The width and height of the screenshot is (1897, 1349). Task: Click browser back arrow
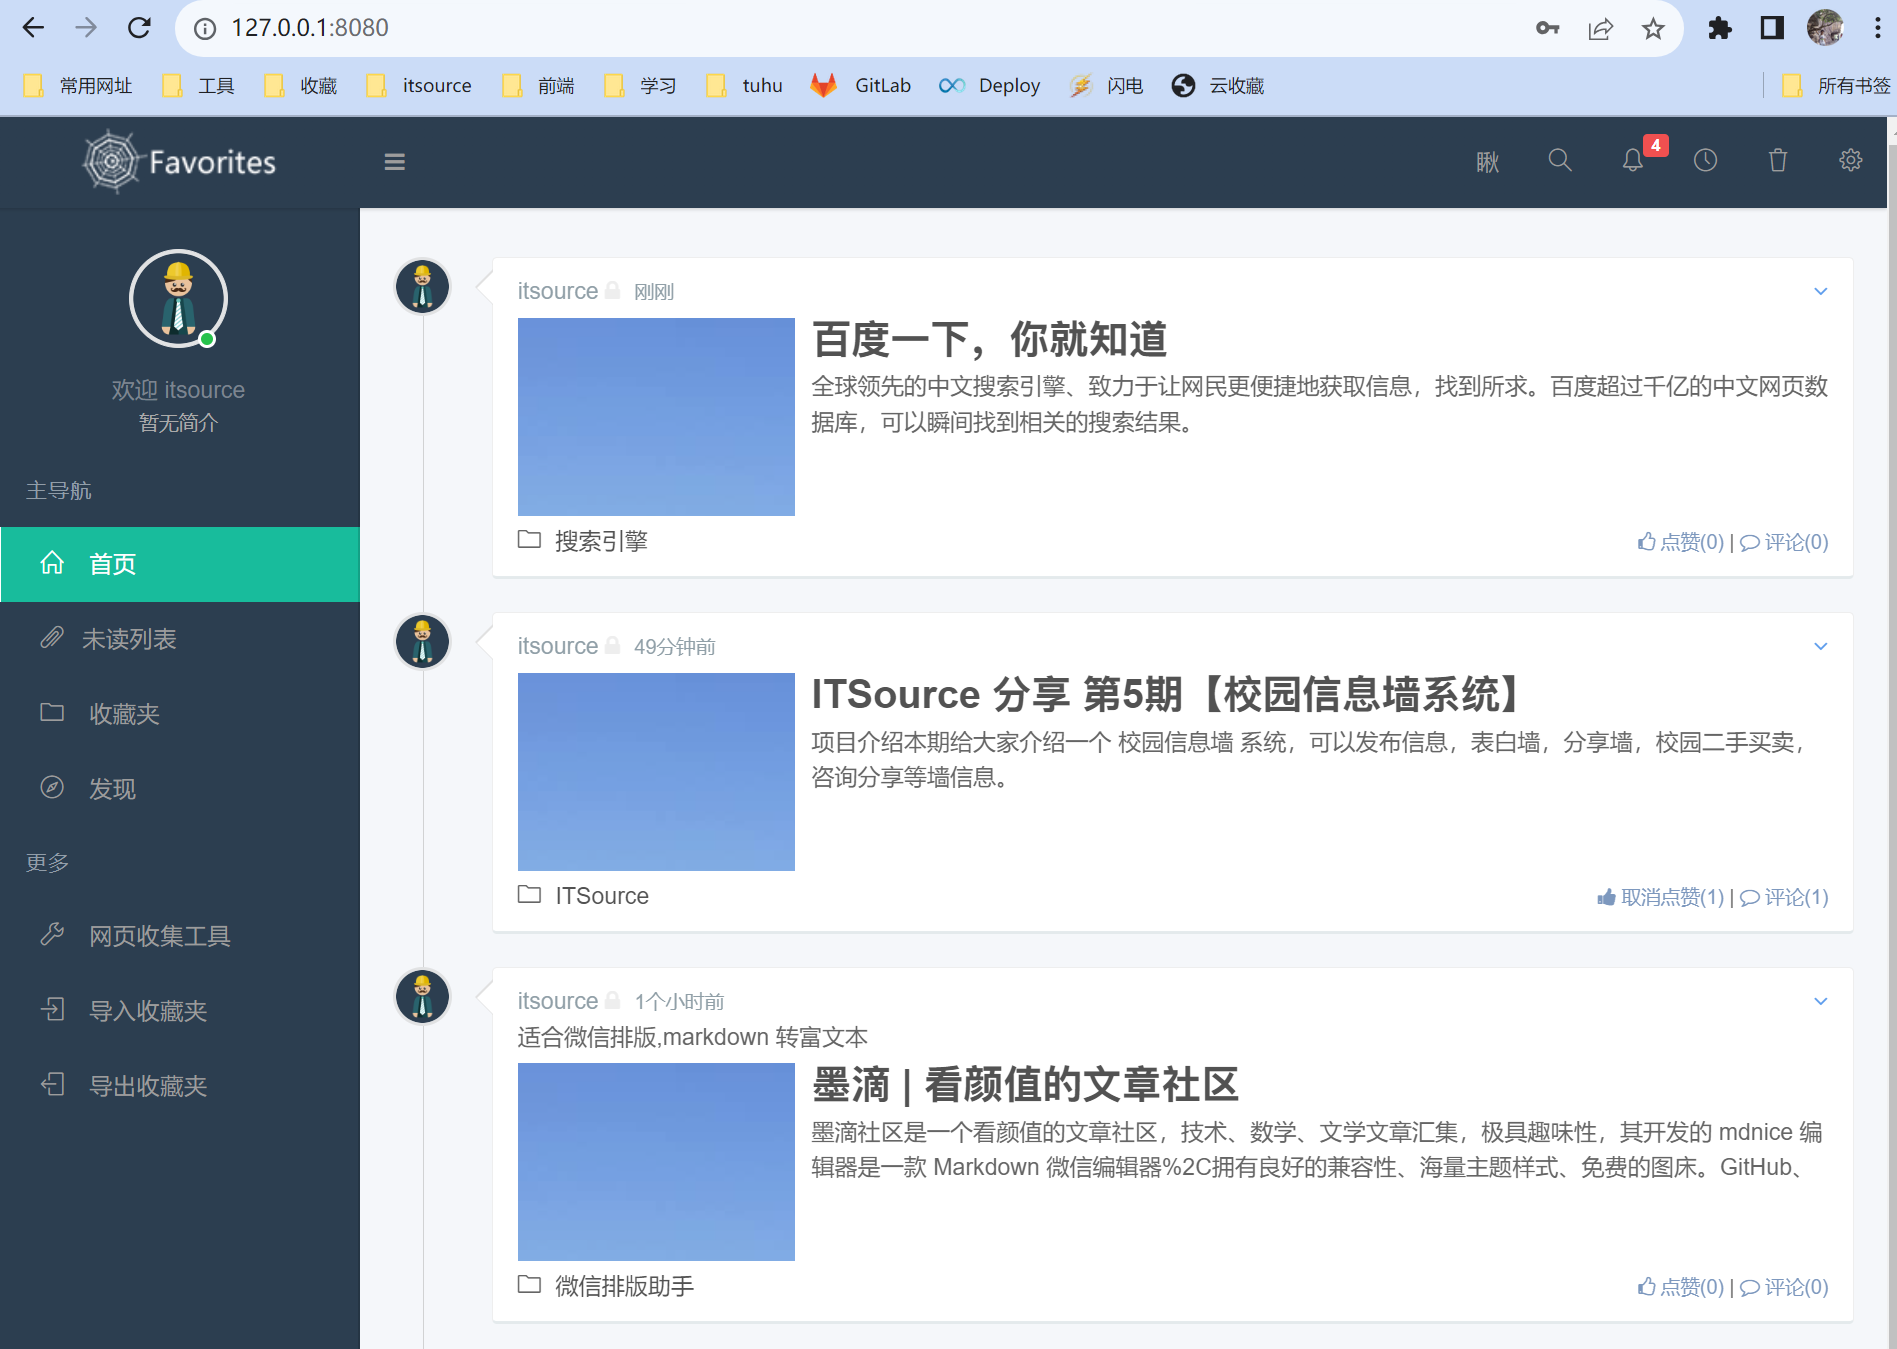pyautogui.click(x=34, y=28)
